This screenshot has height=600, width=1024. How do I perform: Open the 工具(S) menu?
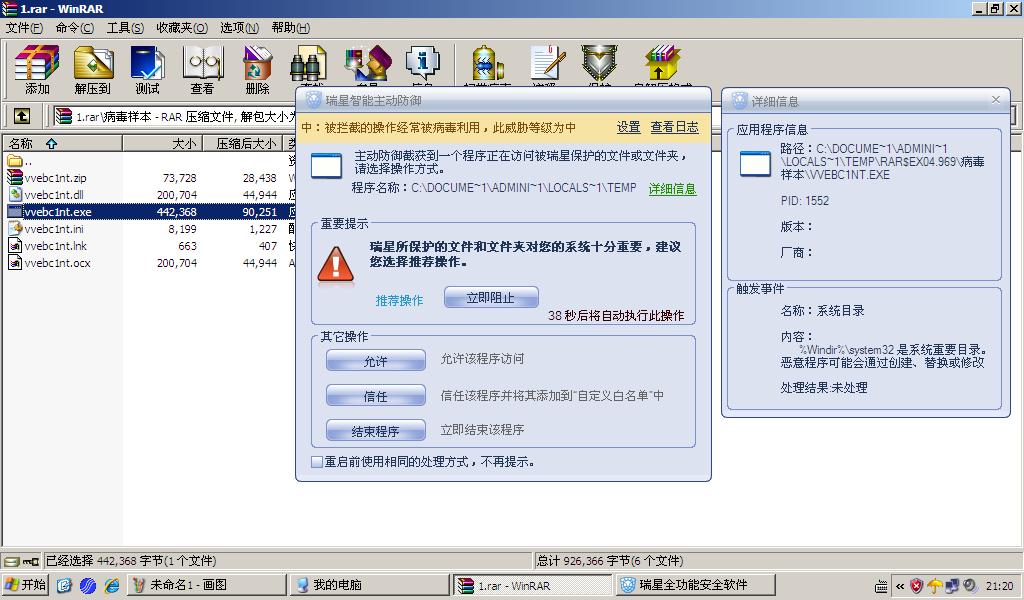pos(125,27)
